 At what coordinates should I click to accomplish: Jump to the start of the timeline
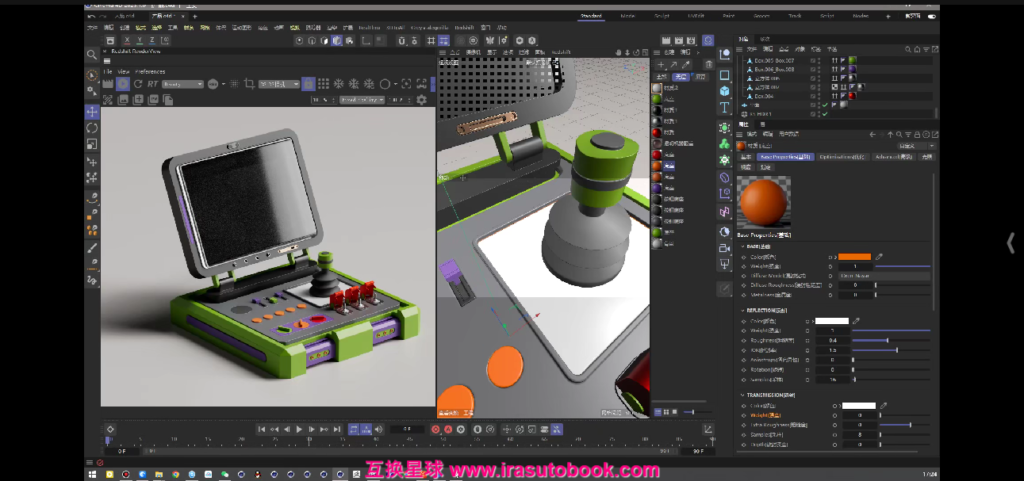[262, 429]
